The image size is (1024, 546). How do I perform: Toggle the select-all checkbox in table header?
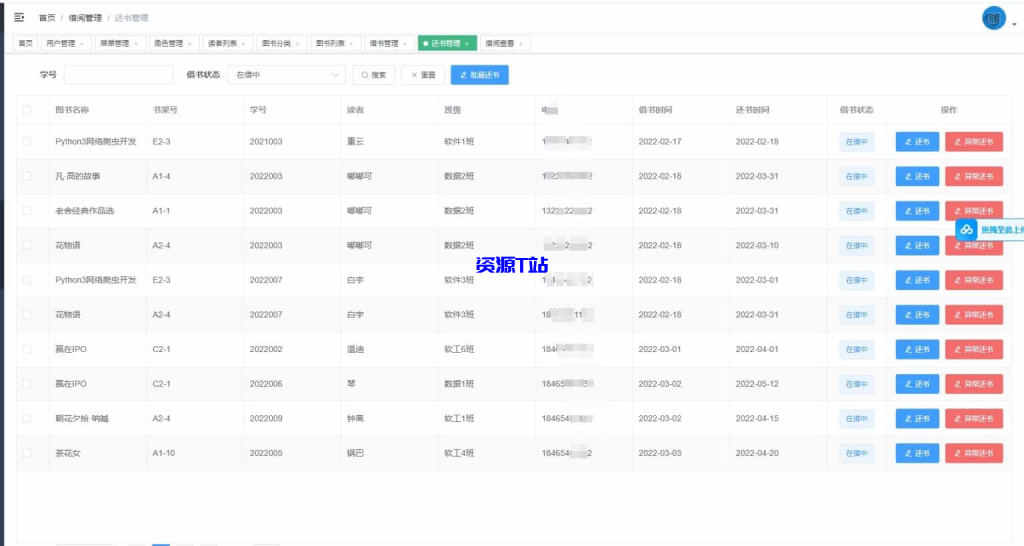(27, 110)
